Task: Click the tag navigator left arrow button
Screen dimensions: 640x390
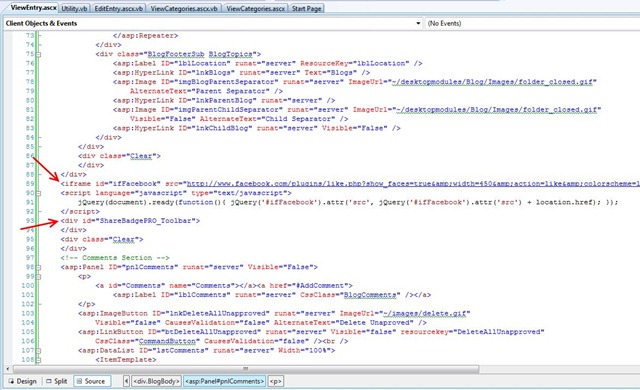Action: 126,381
